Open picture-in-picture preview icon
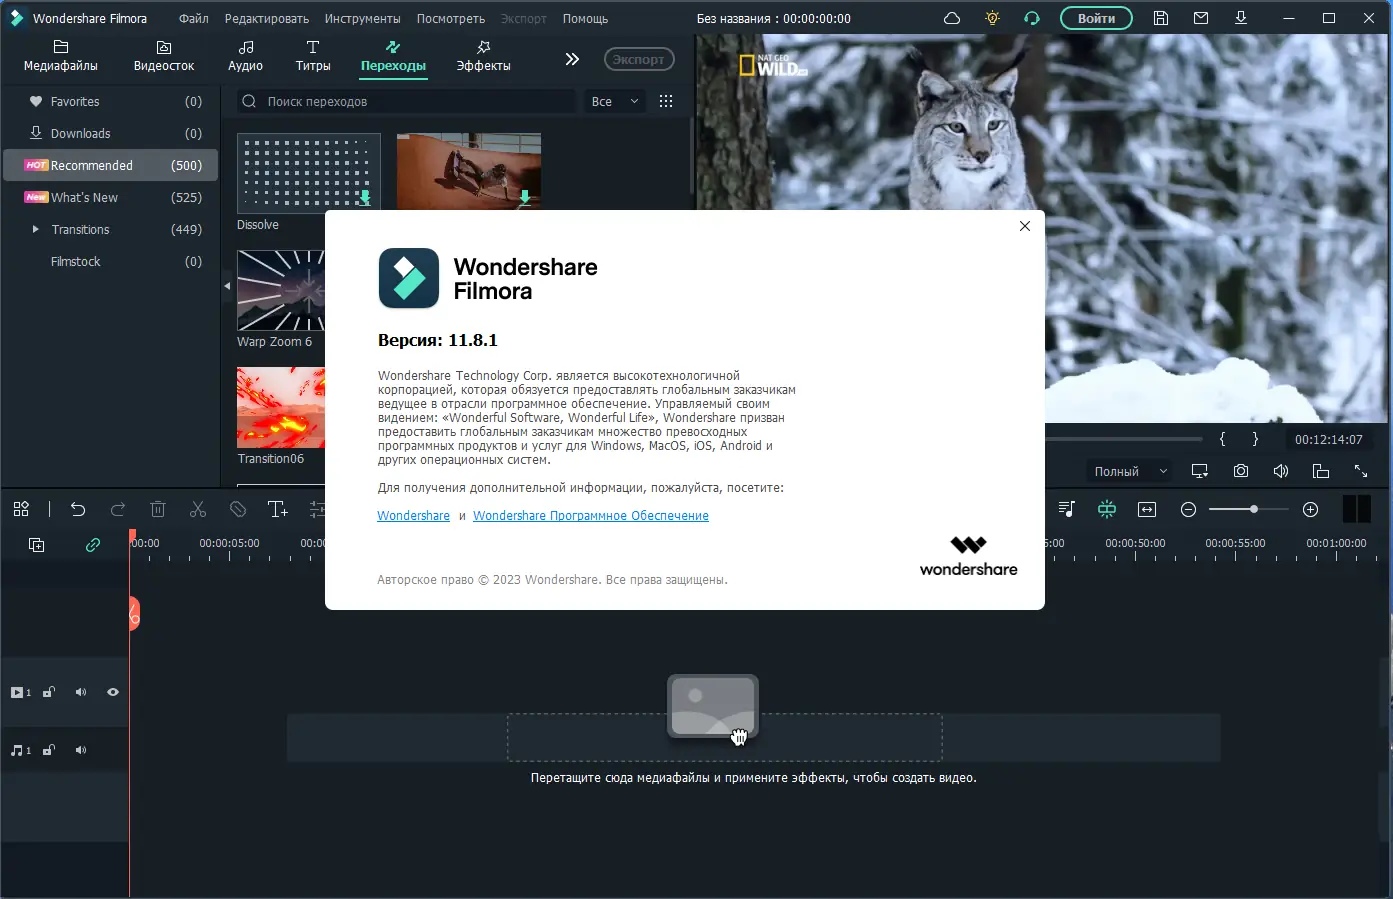 [1321, 471]
